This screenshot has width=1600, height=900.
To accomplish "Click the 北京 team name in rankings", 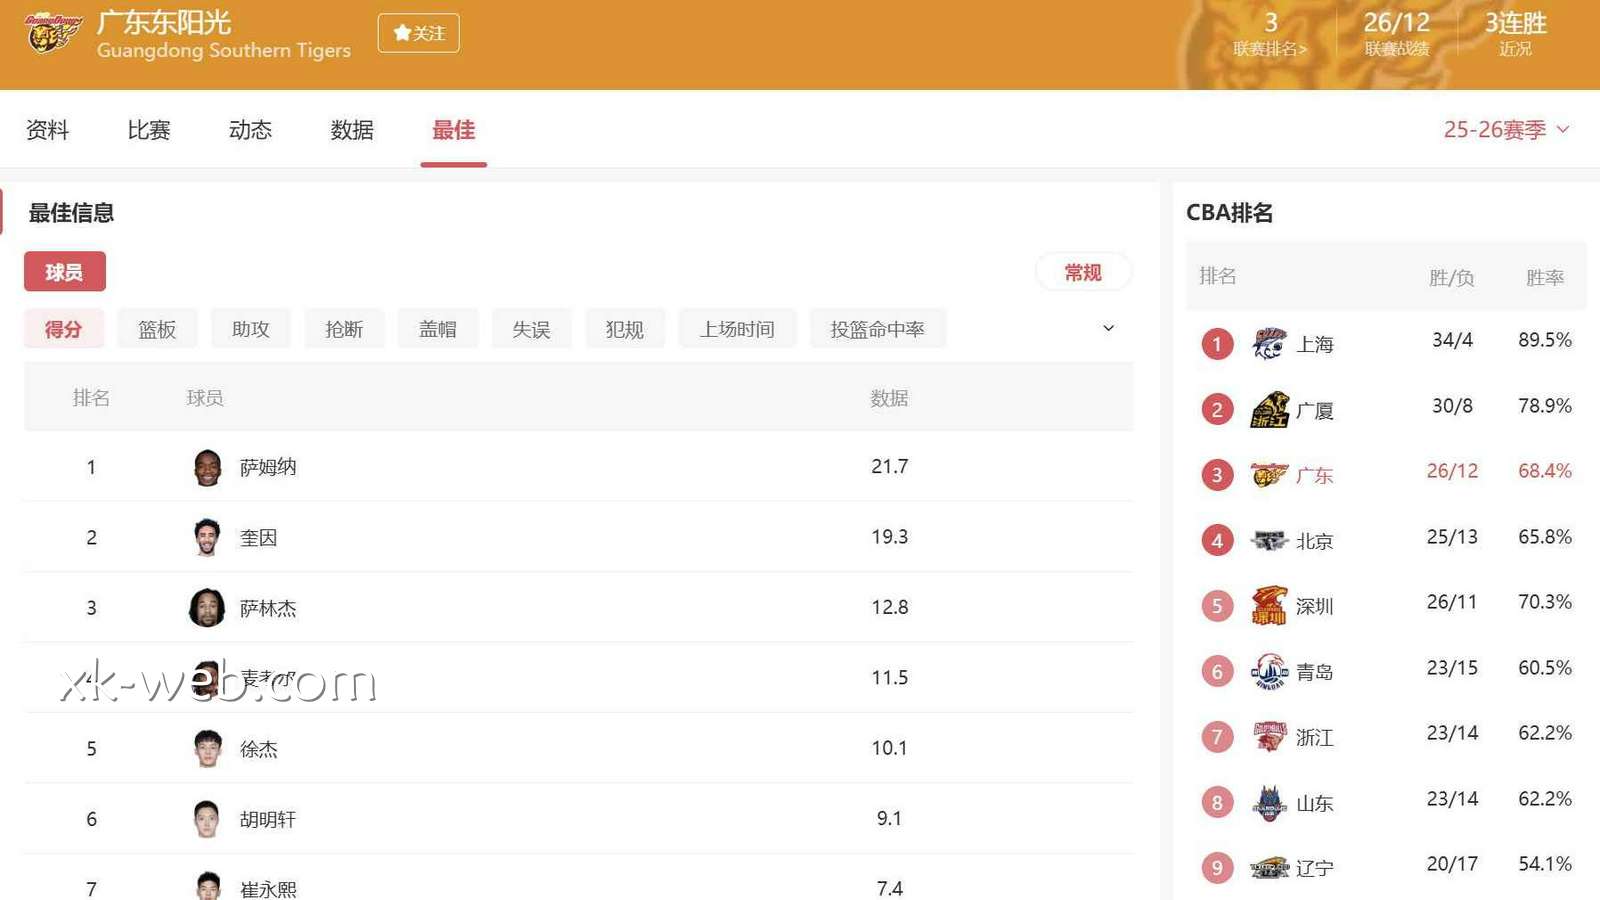I will coord(1315,541).
